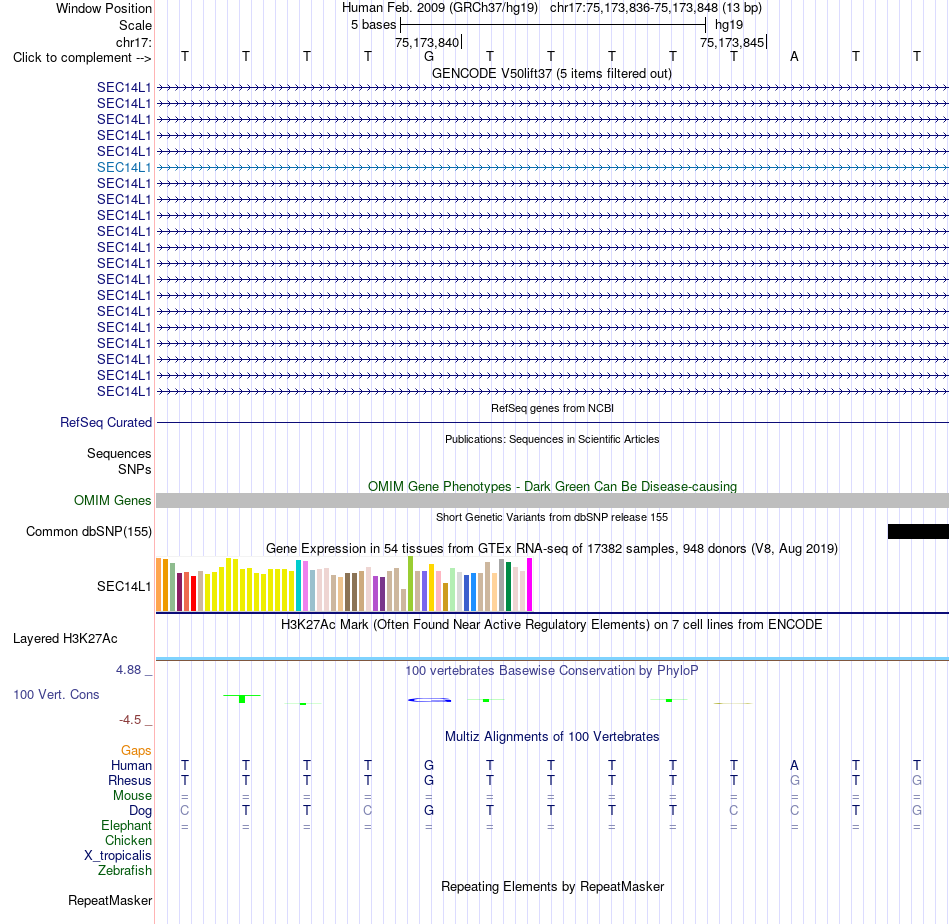The height and width of the screenshot is (924, 950).
Task: Click the Window Position label
Action: 104,8
